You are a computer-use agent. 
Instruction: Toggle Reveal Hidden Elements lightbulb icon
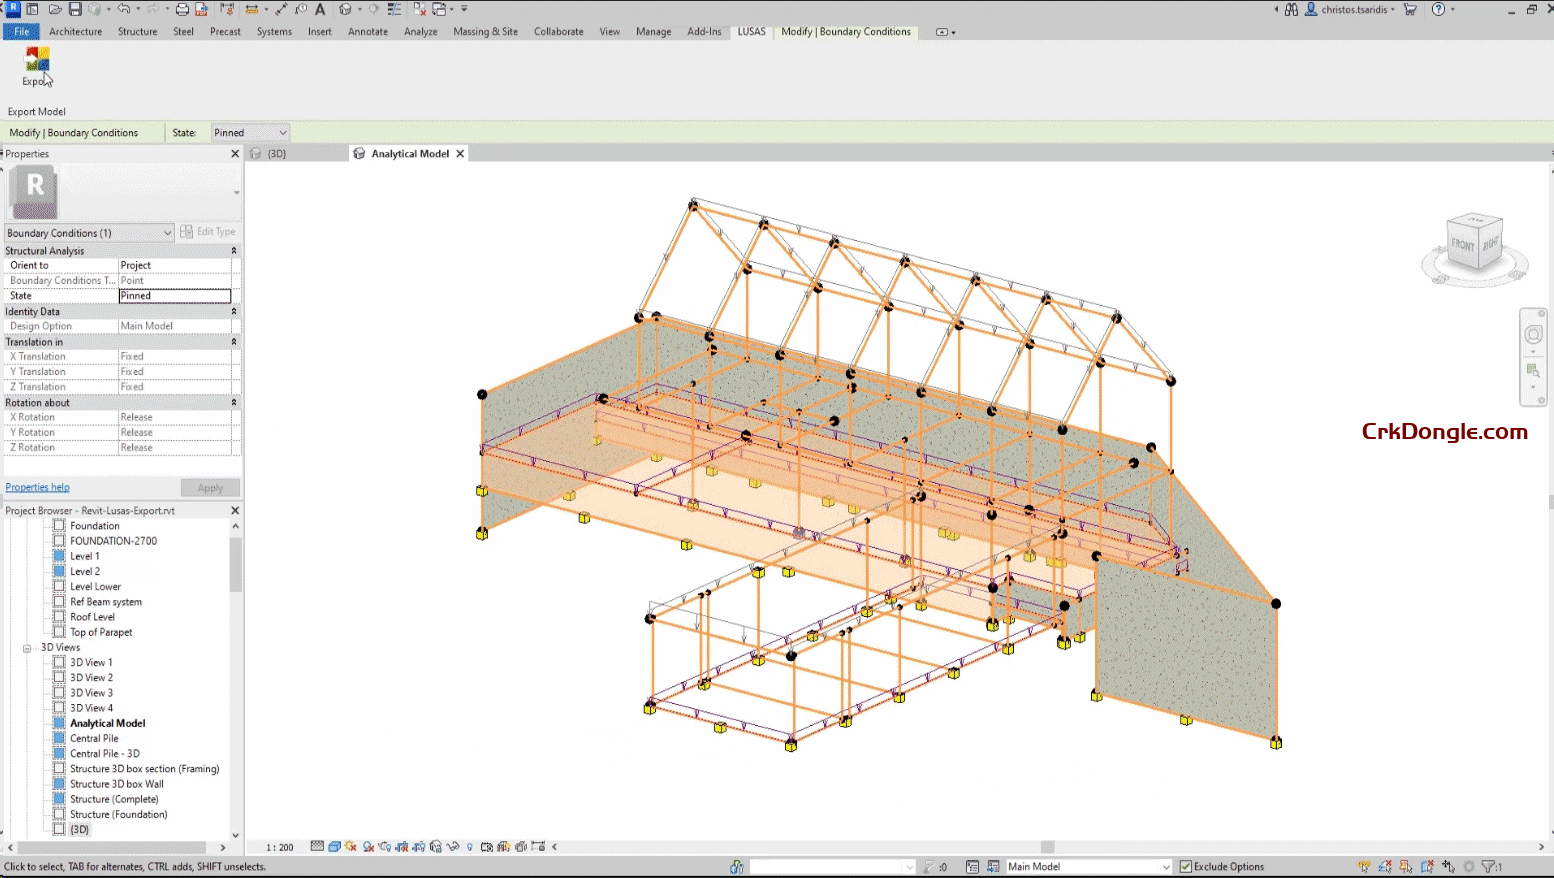pyautogui.click(x=470, y=846)
